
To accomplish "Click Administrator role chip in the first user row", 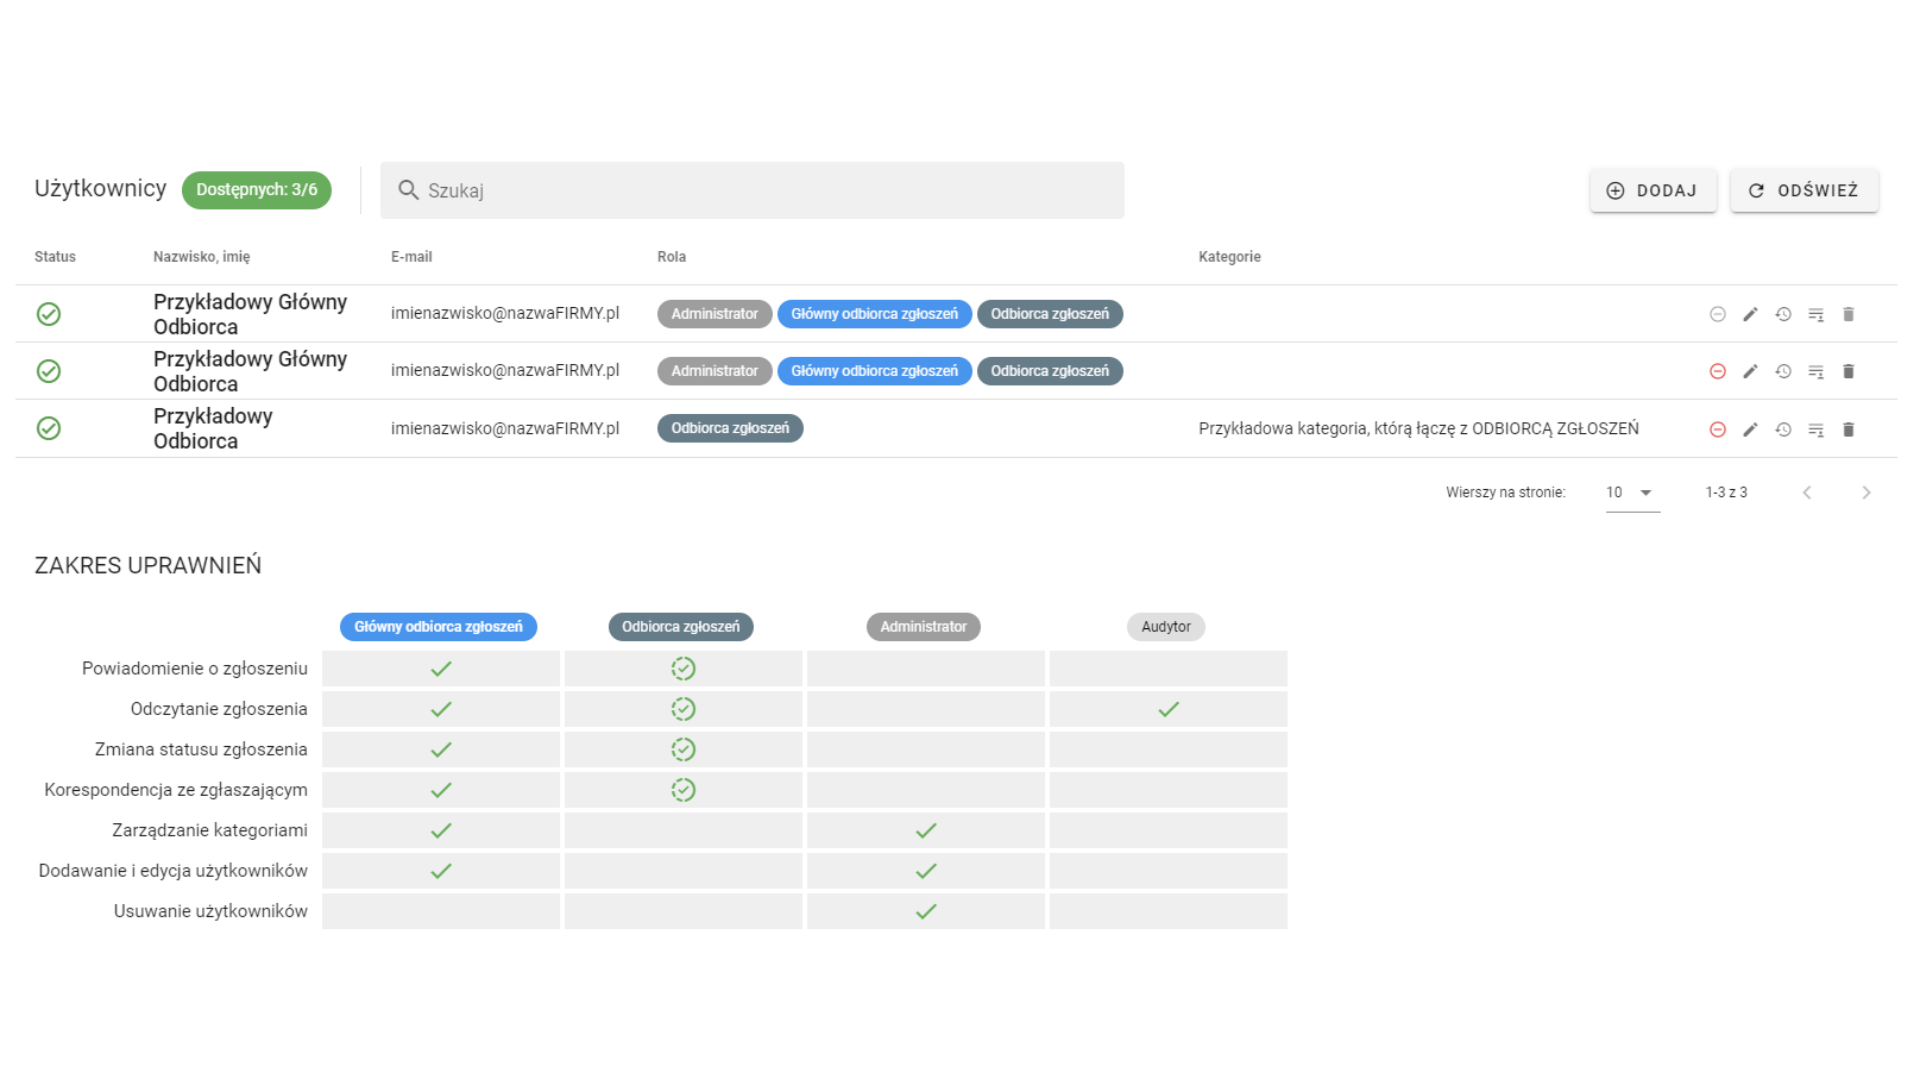I will tap(714, 314).
